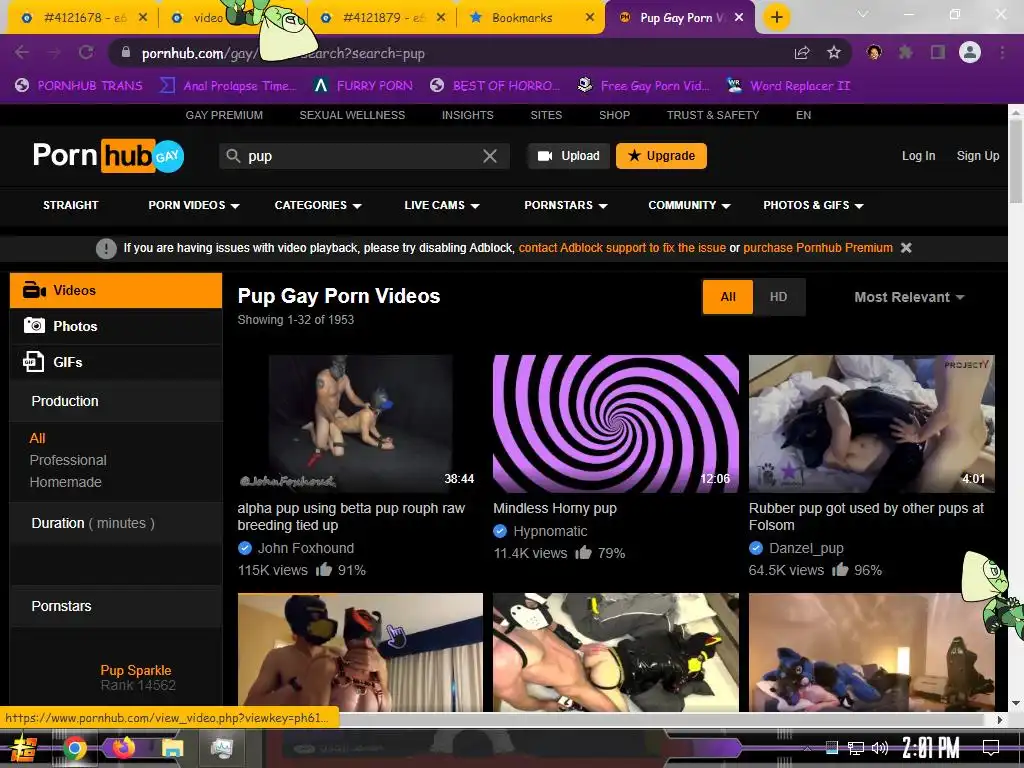Viewport: 1024px width, 768px height.
Task: Open Chrome from the taskbar
Action: [74, 748]
